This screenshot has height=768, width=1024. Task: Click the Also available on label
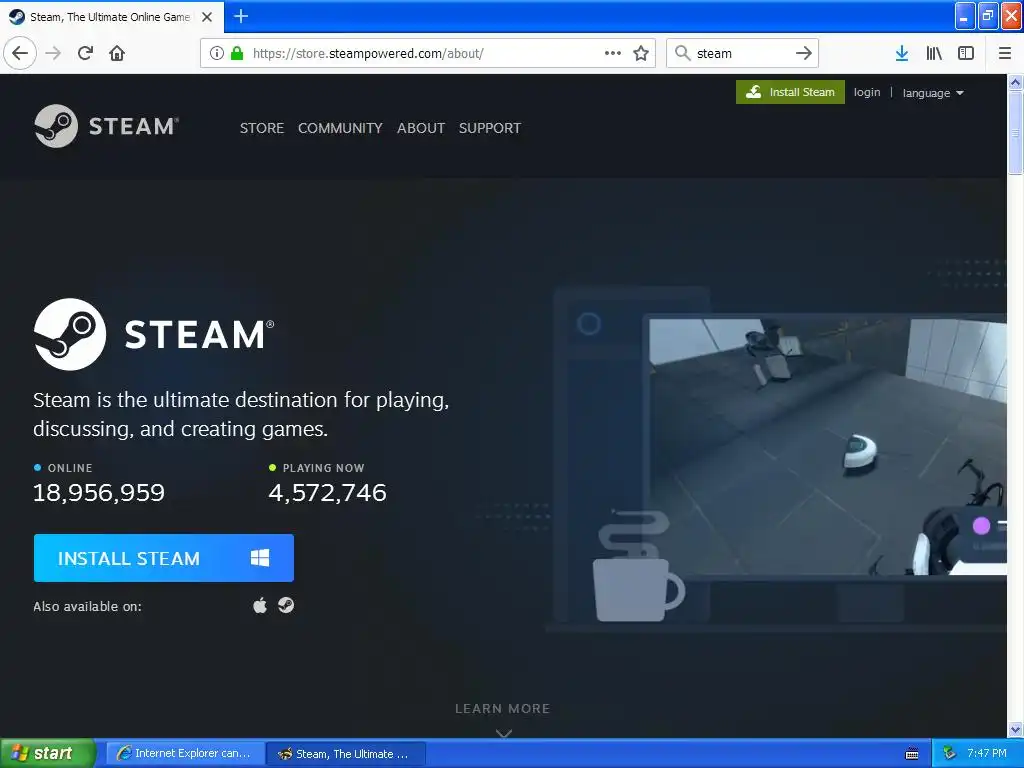88,606
